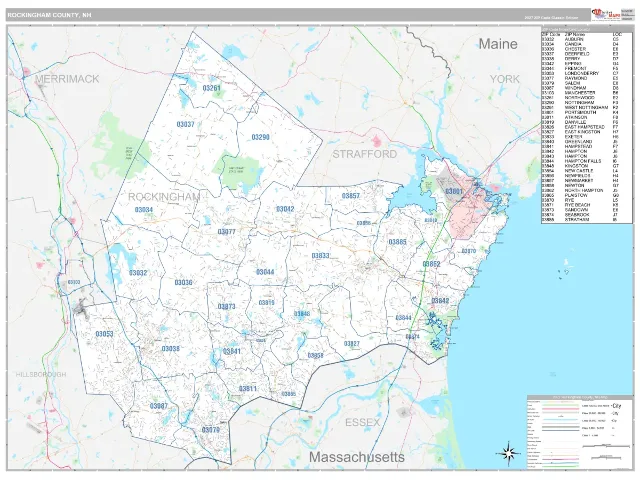Select ZIP code label 03841
The width and height of the screenshot is (640, 480).
pyautogui.click(x=232, y=351)
